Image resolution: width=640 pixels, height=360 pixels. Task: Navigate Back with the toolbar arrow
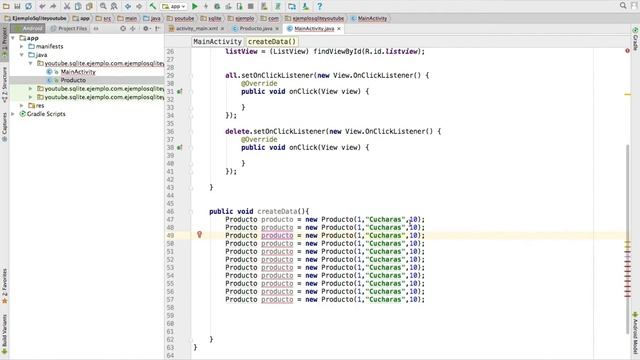pos(128,6)
